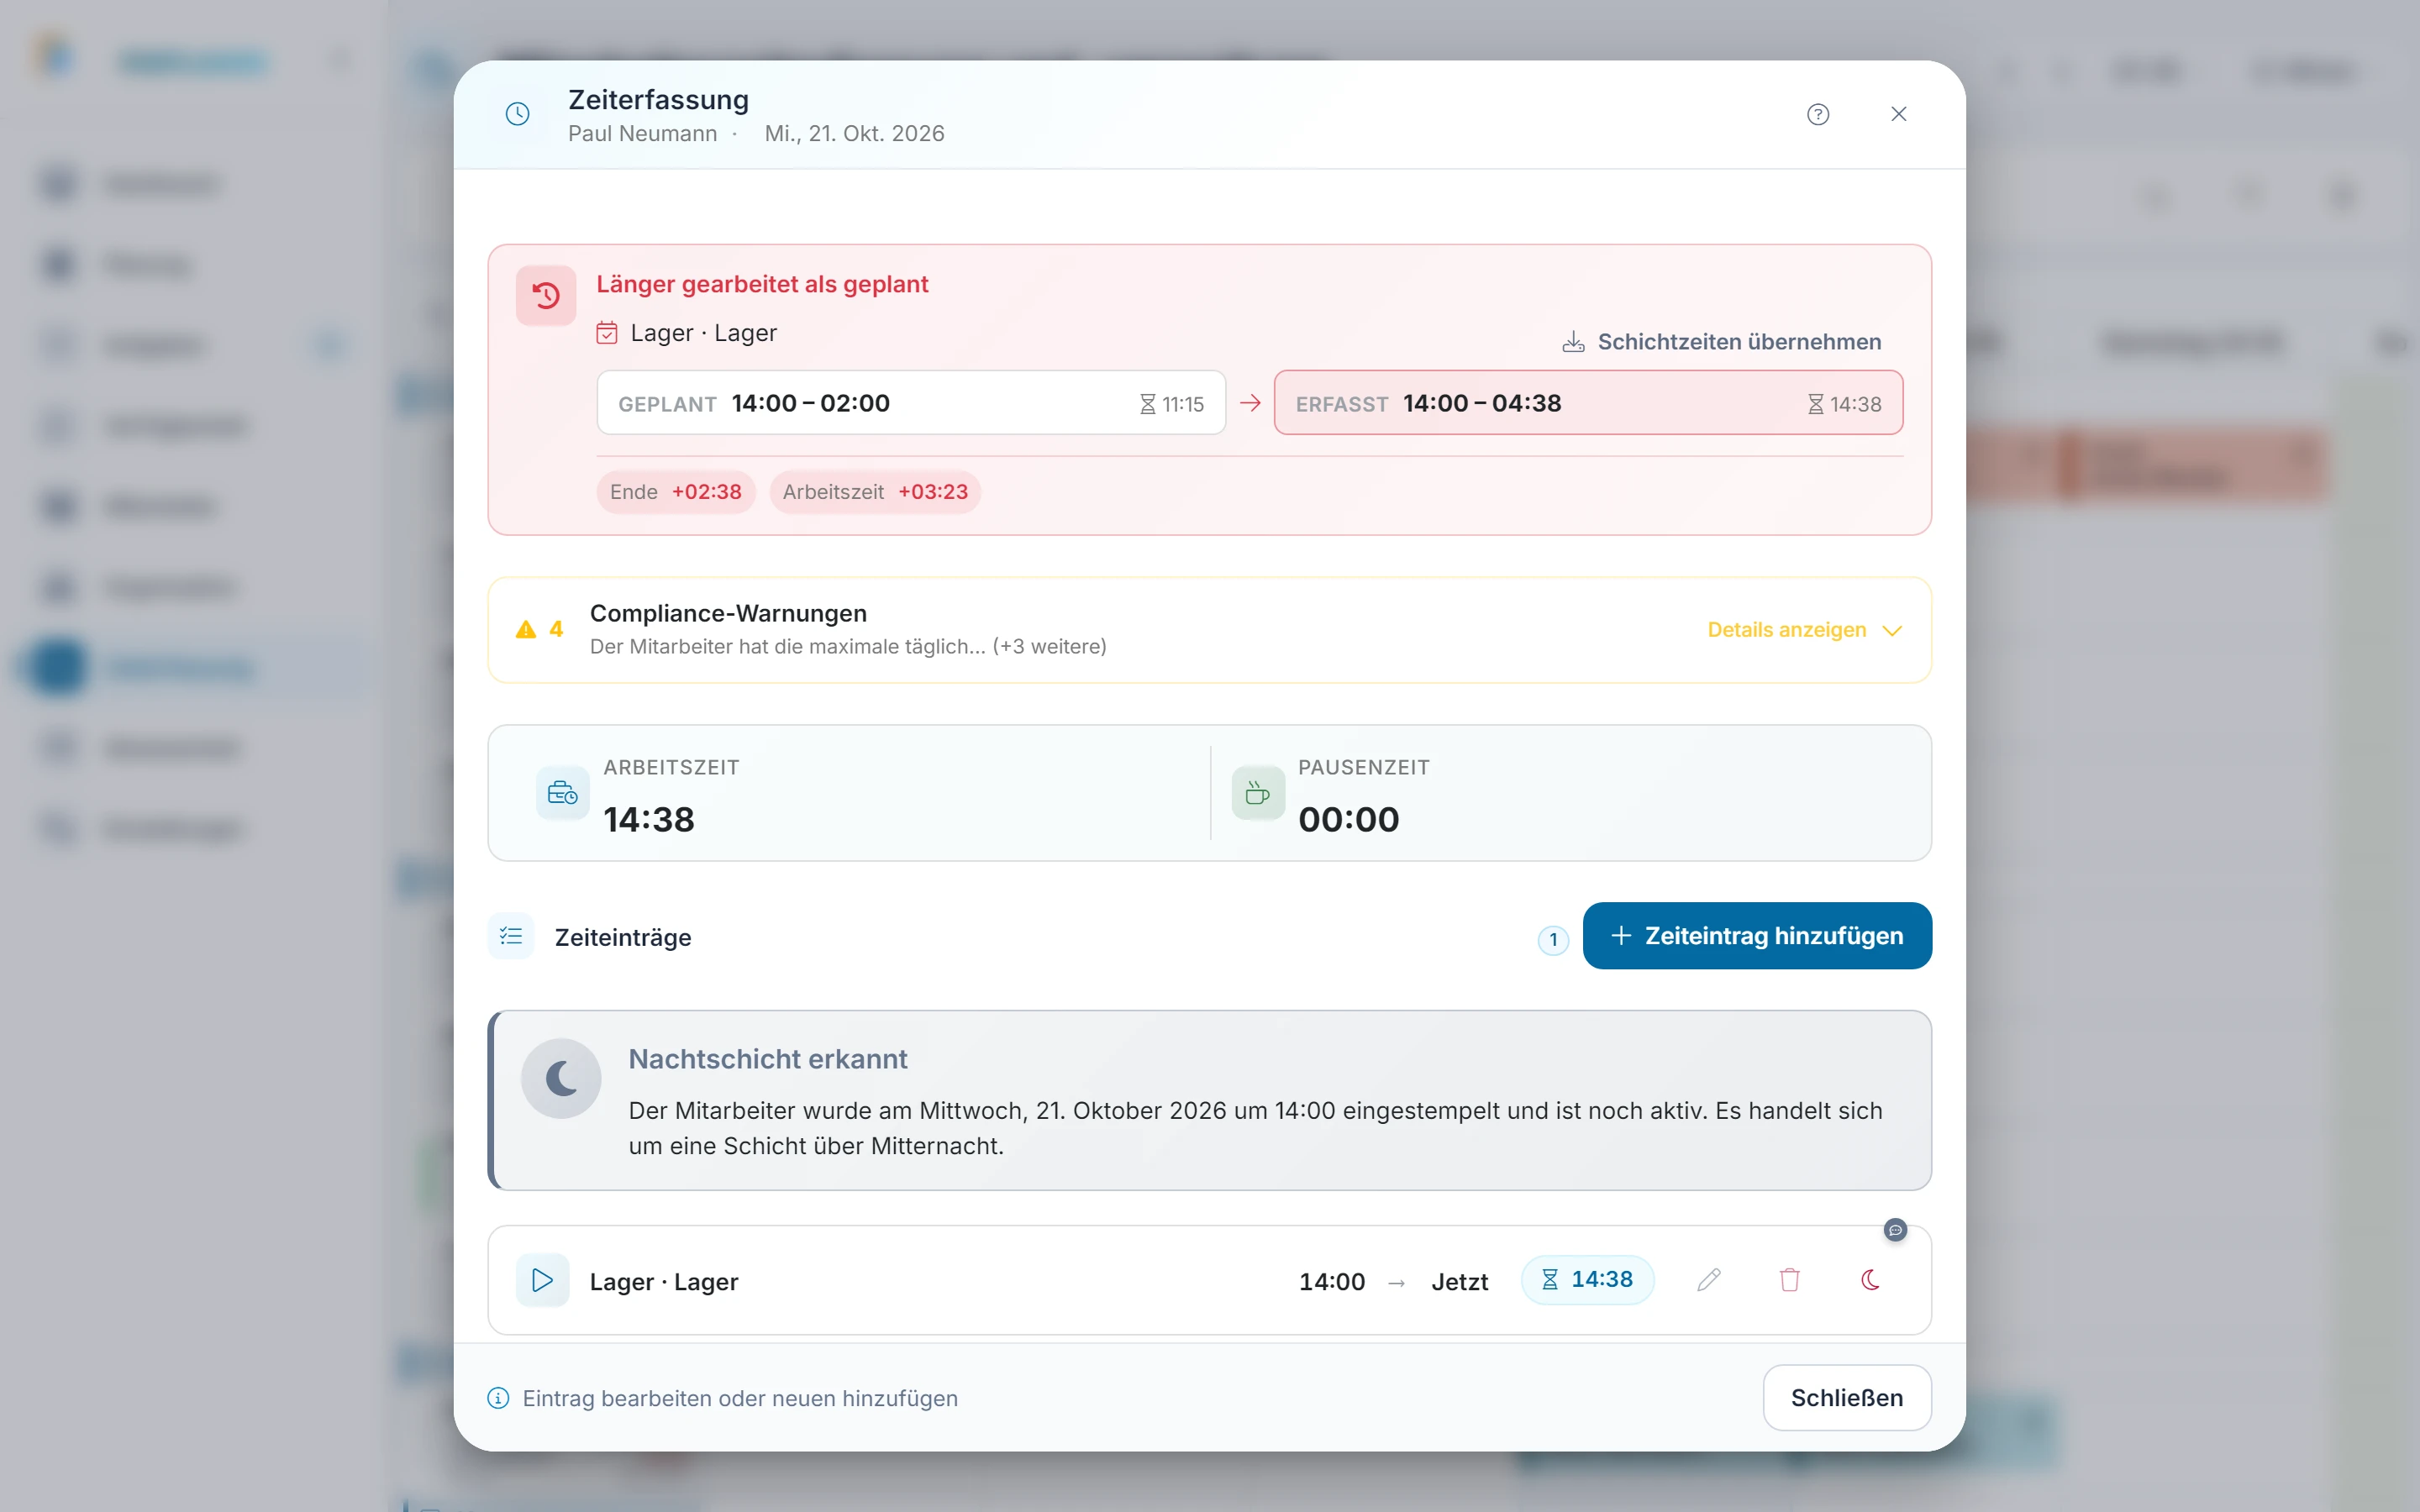Click the red history icon in alert
Image resolution: width=2420 pixels, height=1512 pixels.
click(x=546, y=295)
